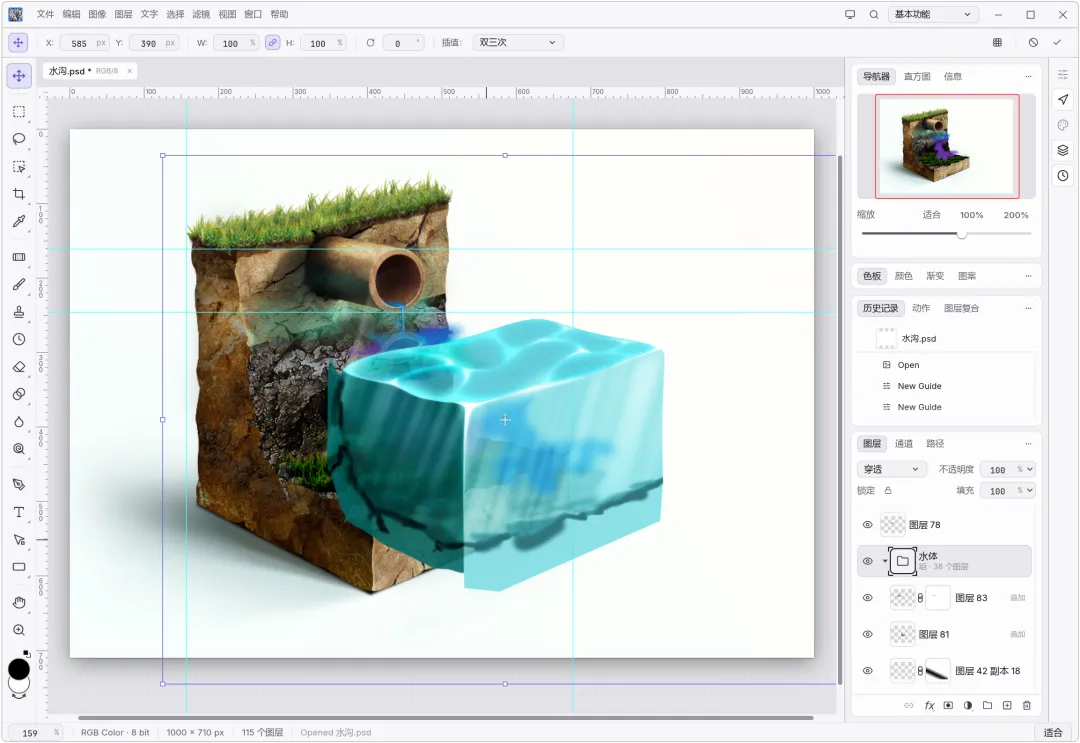The image size is (1080, 743).
Task: Click the 200% zoom button
Action: [1015, 215]
